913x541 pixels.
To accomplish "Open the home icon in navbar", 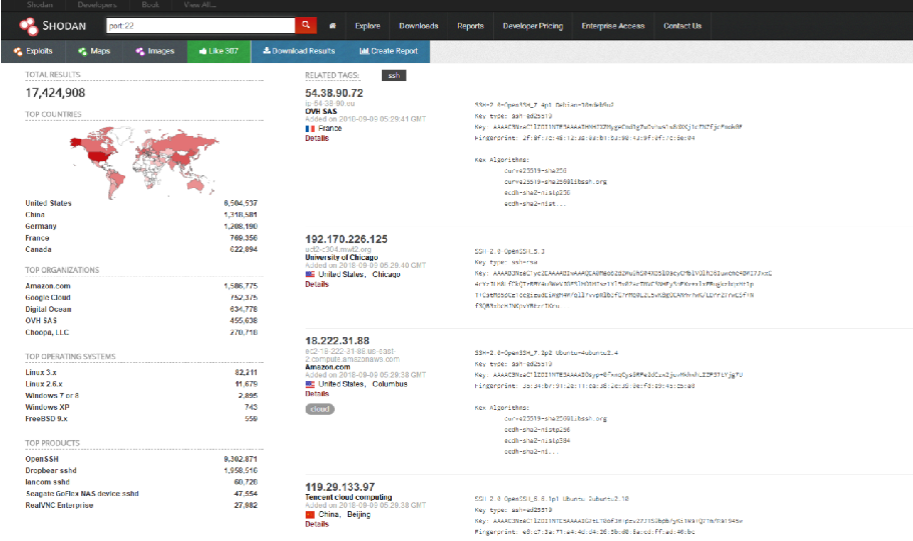I will [x=332, y=26].
